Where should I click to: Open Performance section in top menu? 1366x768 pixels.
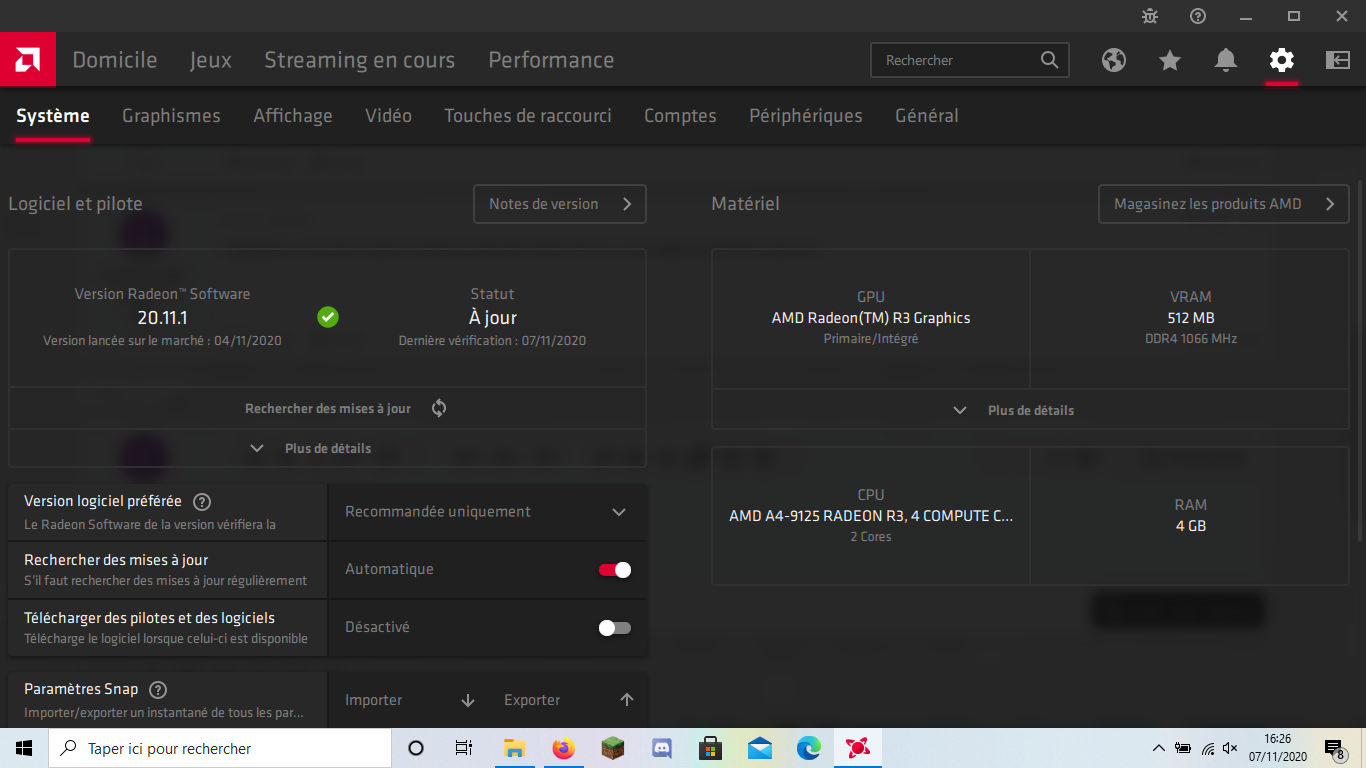click(x=551, y=60)
